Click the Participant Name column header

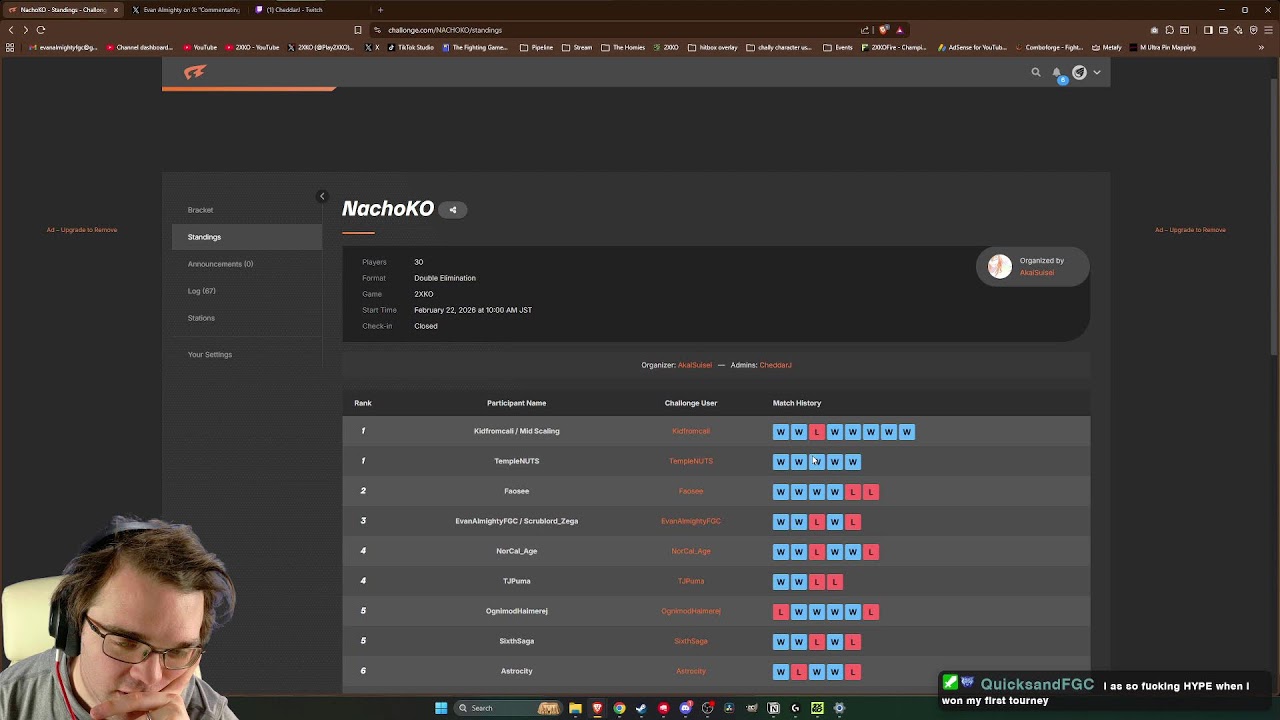tap(516, 403)
